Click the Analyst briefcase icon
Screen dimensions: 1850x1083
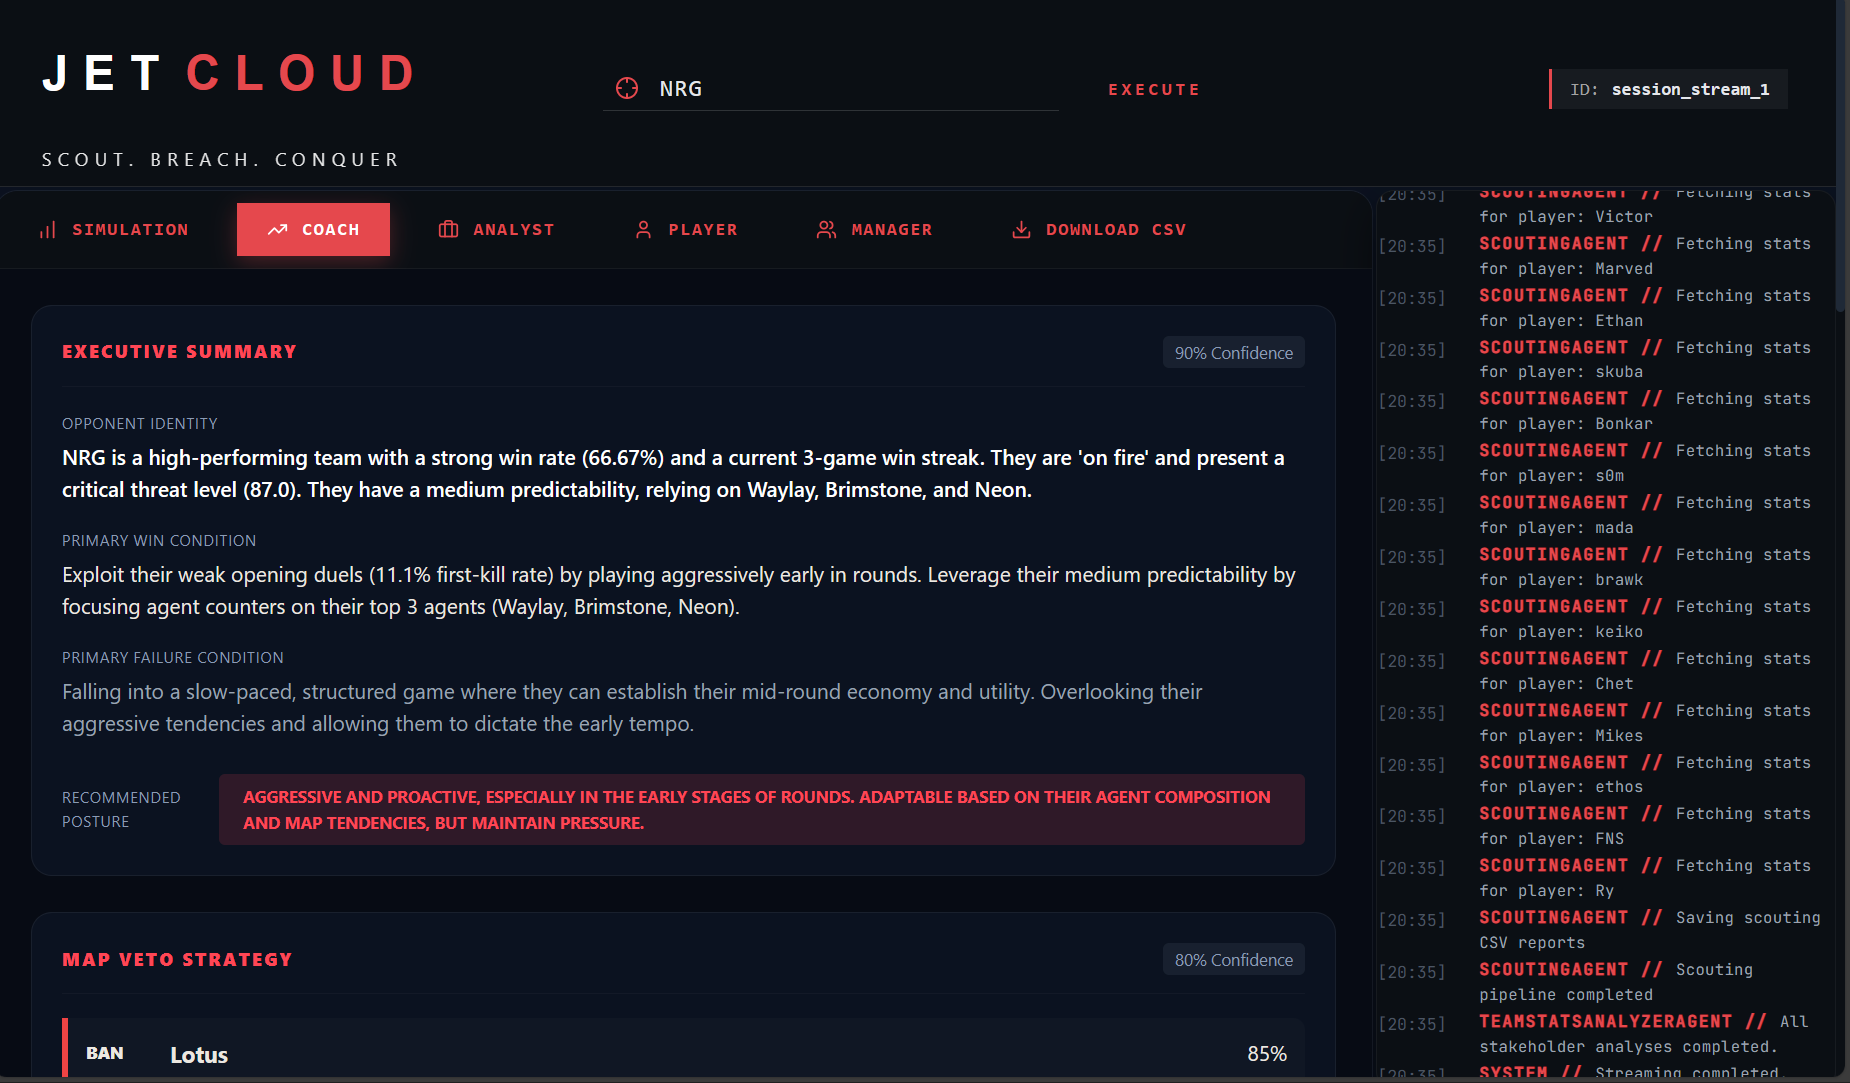click(x=448, y=230)
